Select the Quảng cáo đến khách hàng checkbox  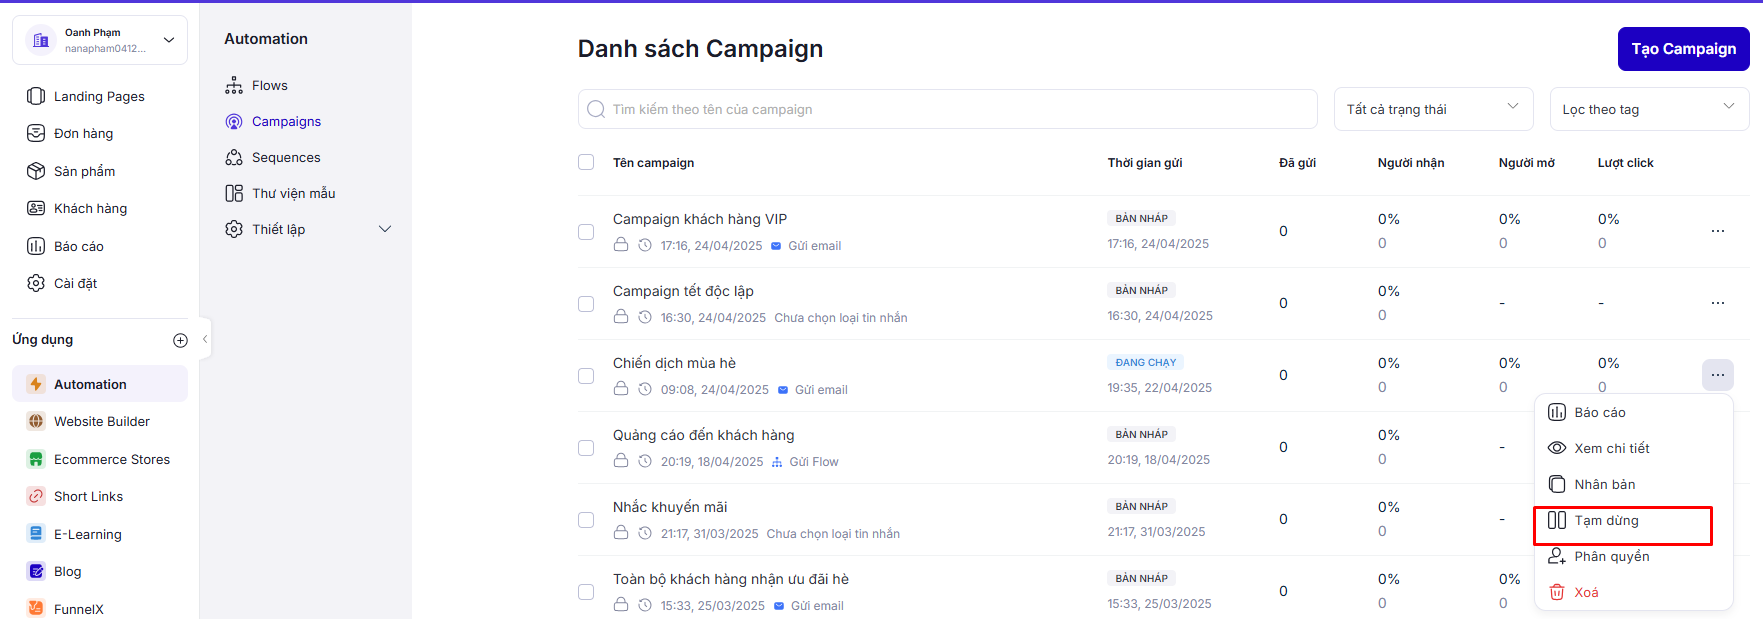586,447
